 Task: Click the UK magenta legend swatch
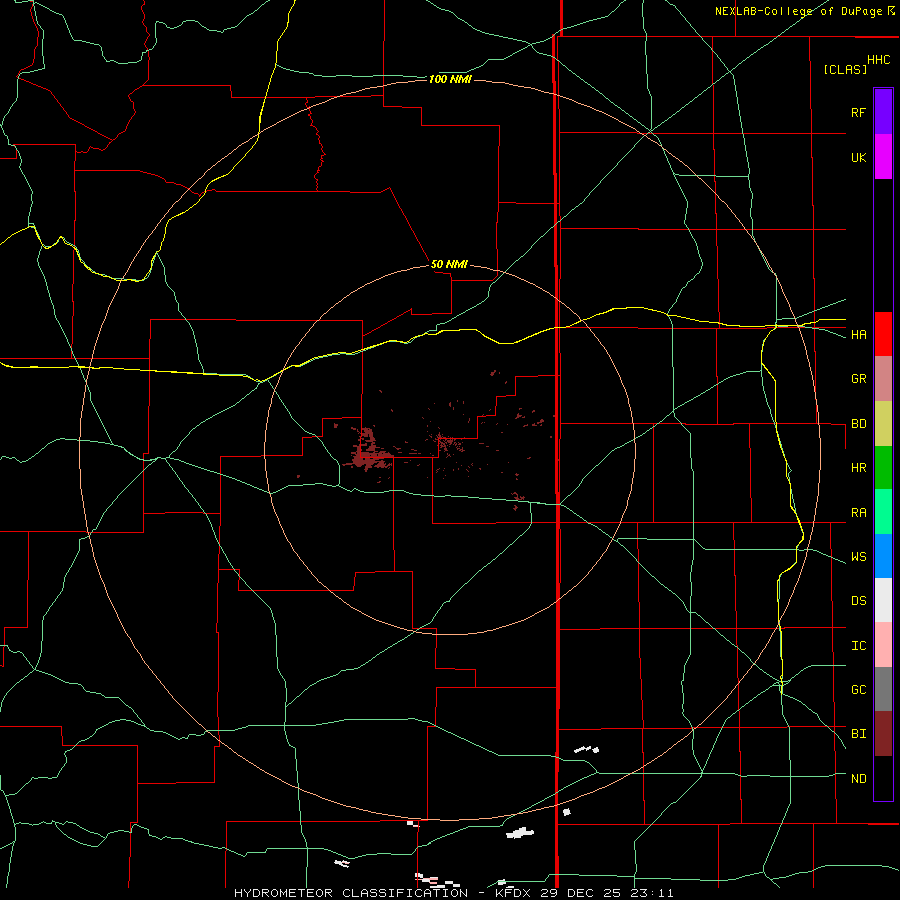coord(883,157)
